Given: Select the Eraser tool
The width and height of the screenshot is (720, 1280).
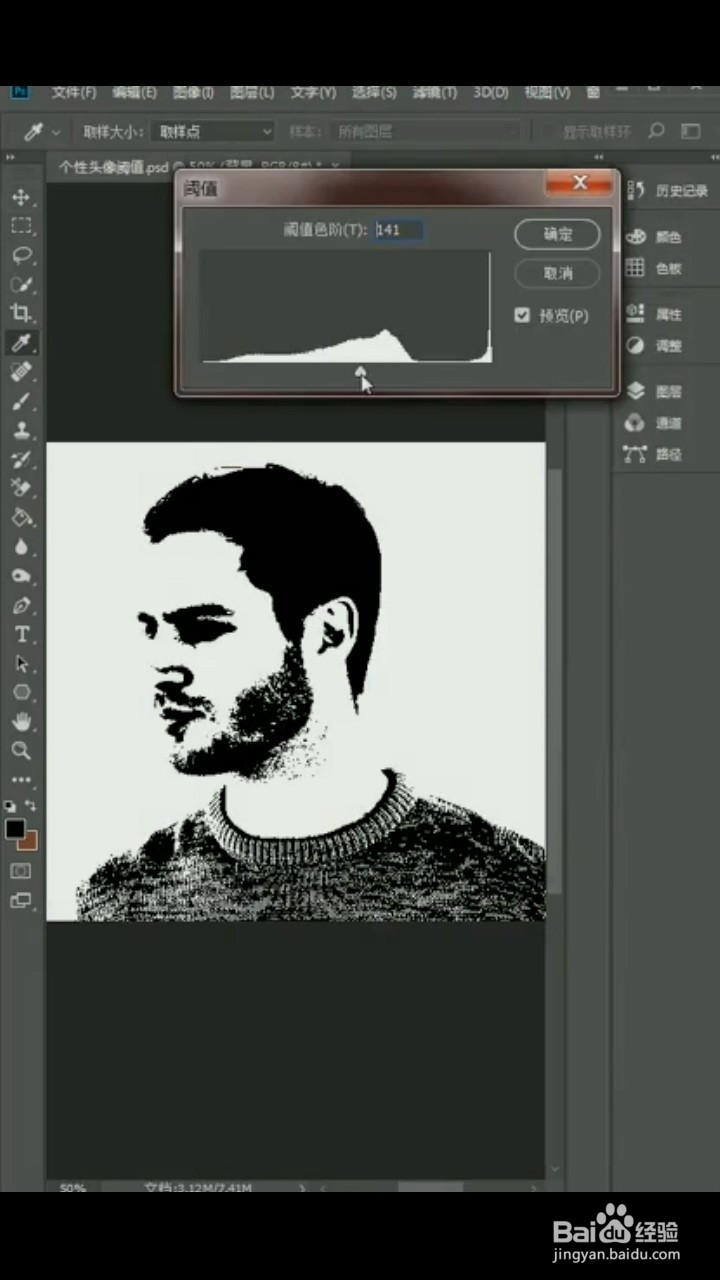Looking at the screenshot, I should (21, 488).
